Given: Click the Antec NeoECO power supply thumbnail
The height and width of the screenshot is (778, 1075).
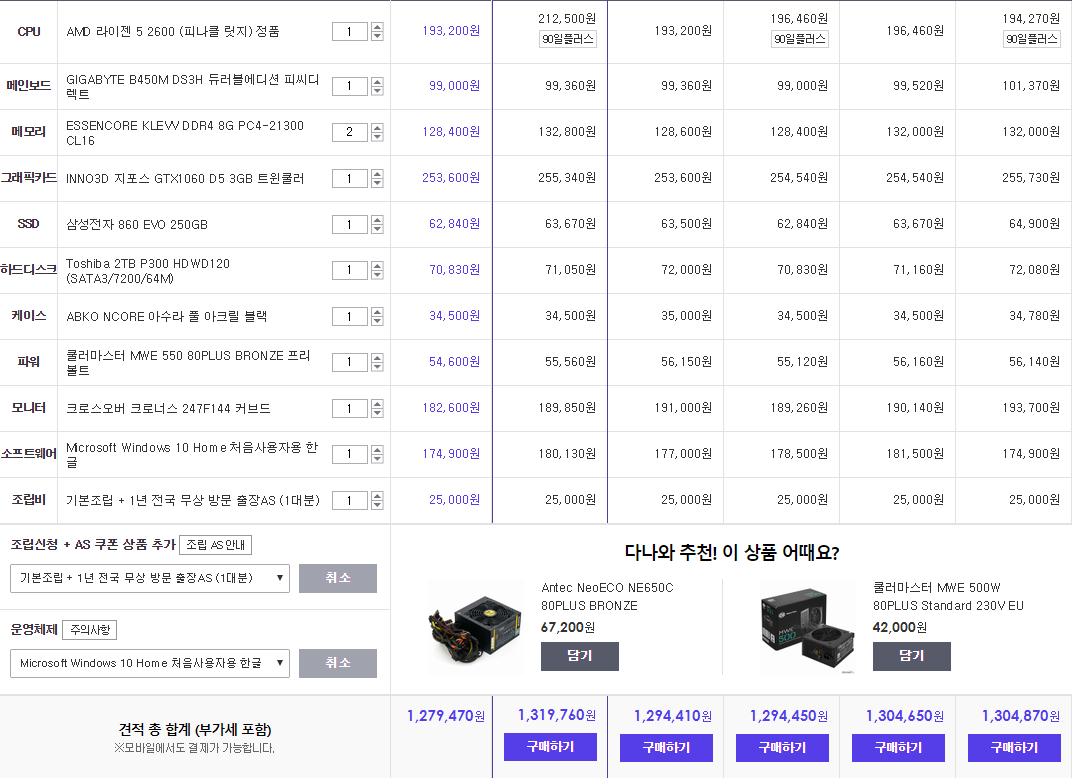Looking at the screenshot, I should (474, 627).
